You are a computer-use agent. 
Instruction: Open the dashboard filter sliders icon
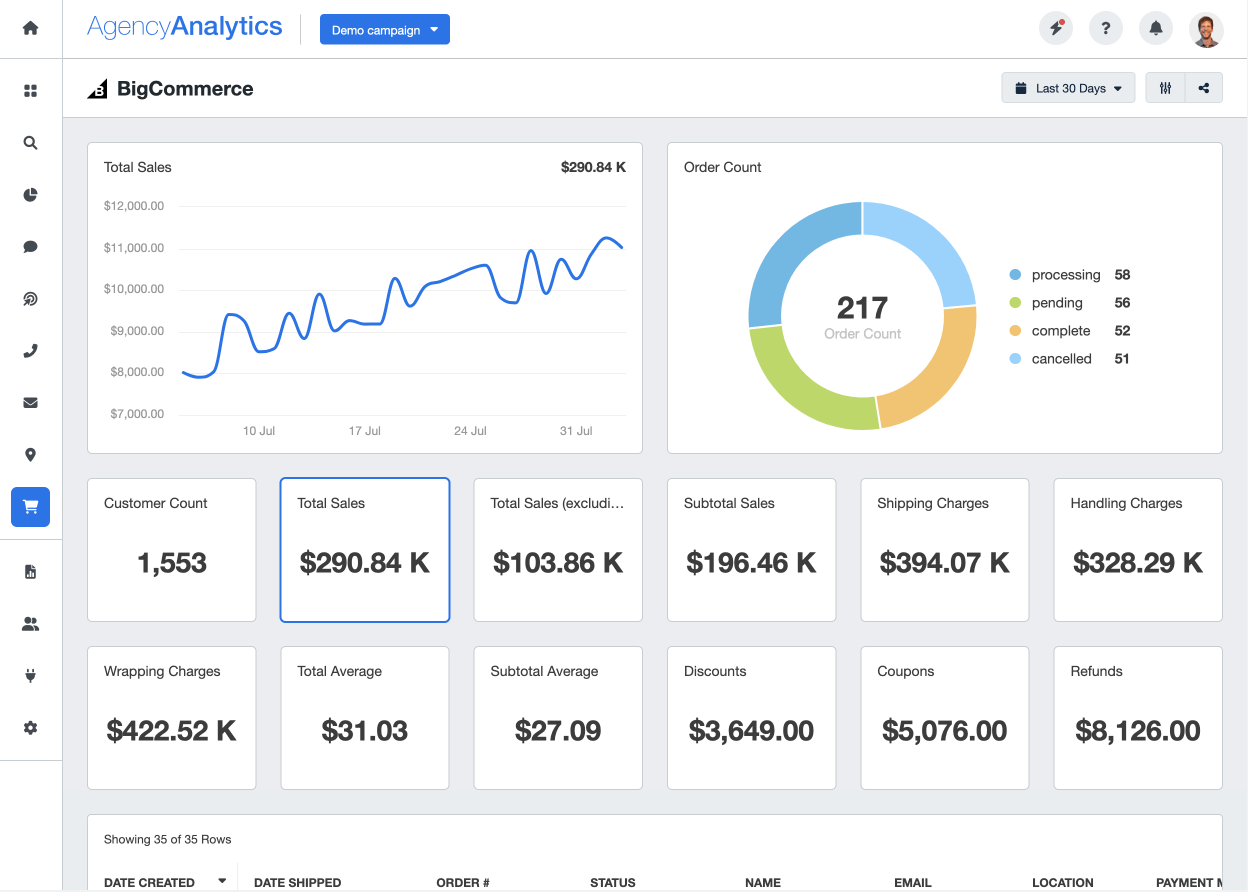(x=1165, y=88)
